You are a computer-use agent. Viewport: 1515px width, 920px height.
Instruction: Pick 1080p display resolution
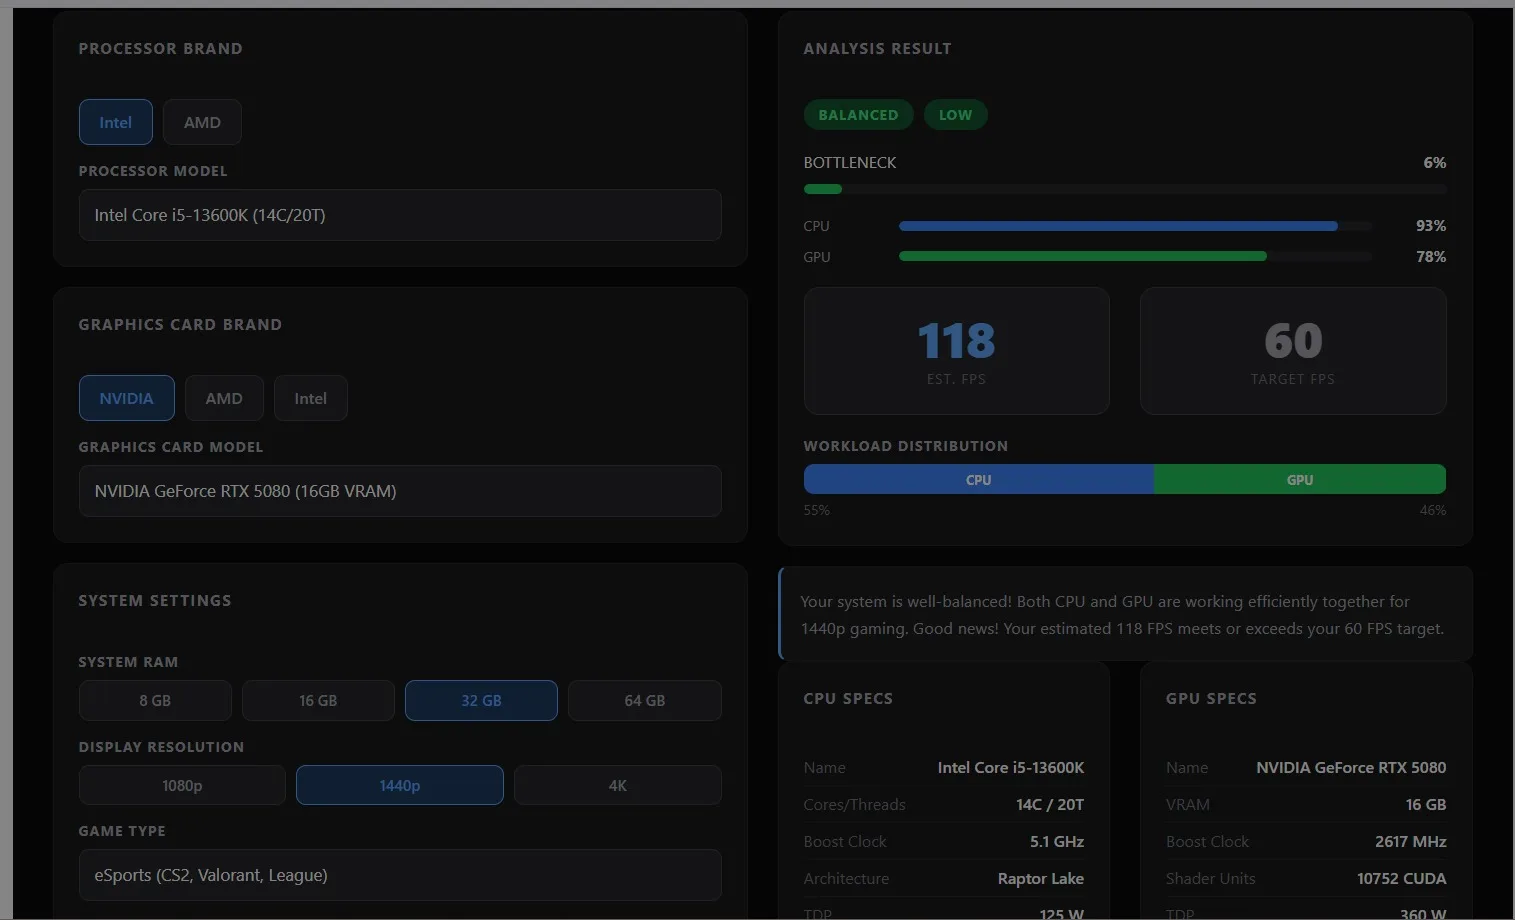[x=182, y=785]
